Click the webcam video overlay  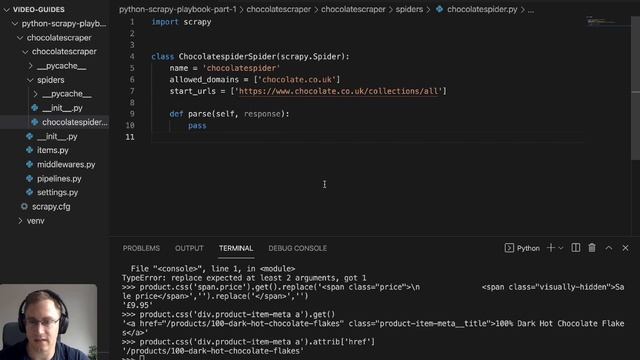[x=49, y=322]
